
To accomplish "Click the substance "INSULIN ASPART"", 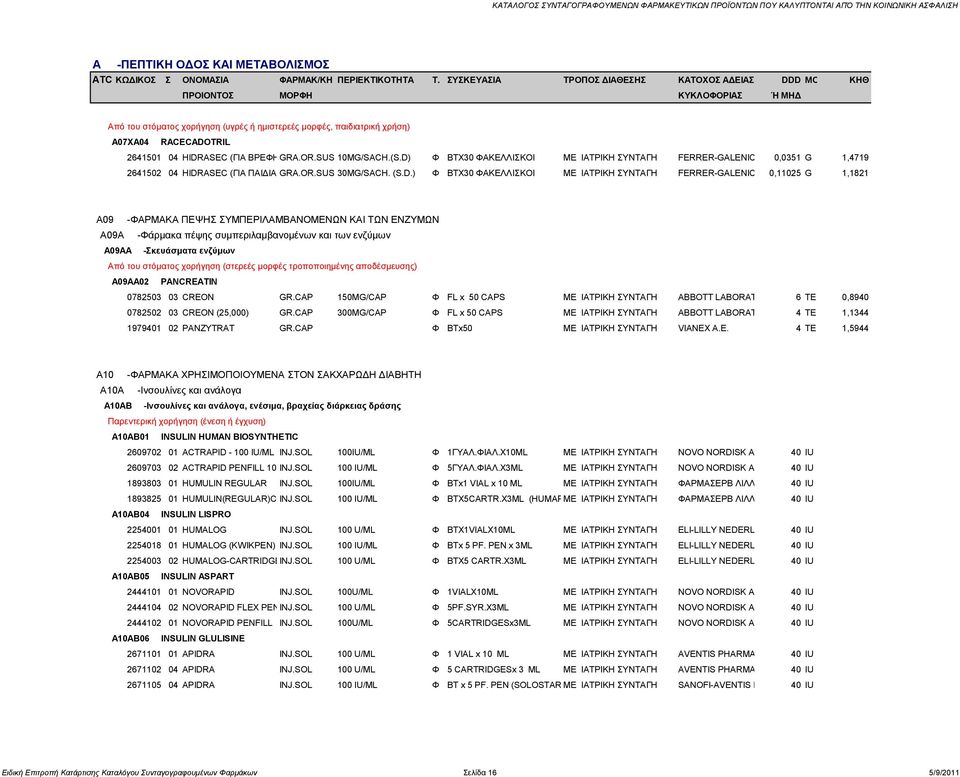I will [x=197, y=576].
